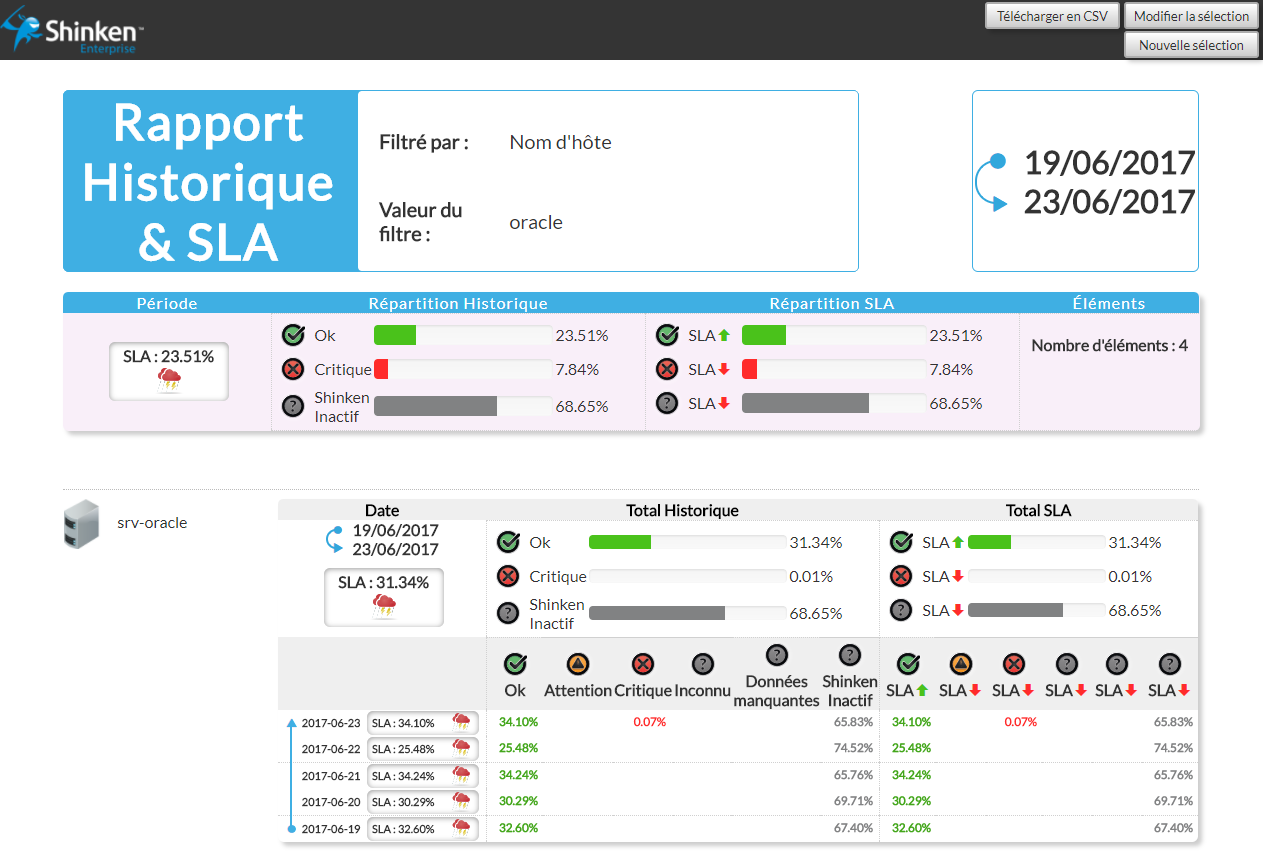
Task: Start a Nouvelle sélection
Action: click(1191, 45)
